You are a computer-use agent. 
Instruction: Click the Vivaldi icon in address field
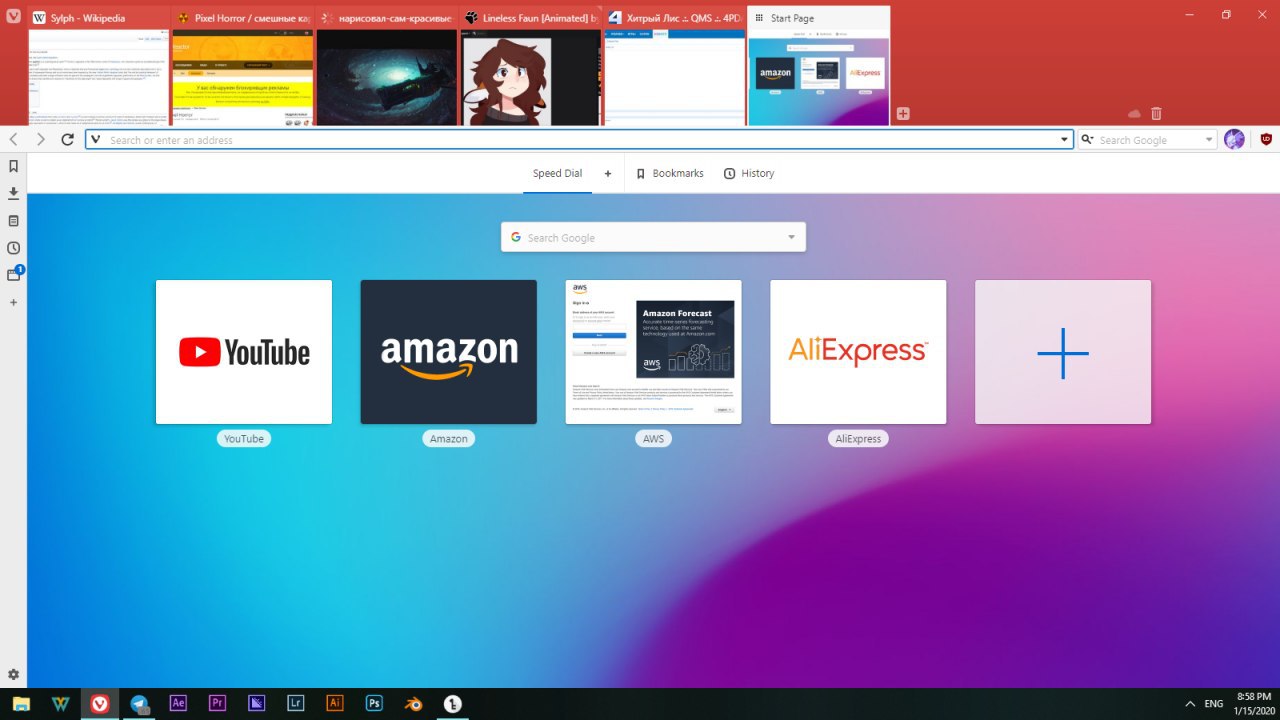coord(96,140)
